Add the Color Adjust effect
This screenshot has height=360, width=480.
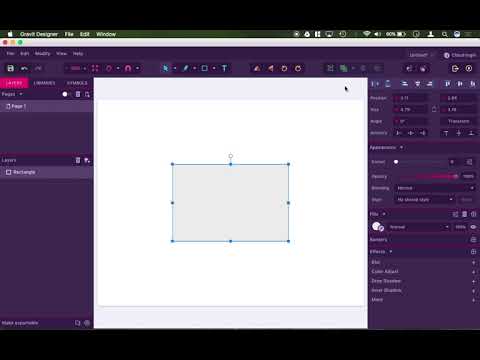pos(473,272)
